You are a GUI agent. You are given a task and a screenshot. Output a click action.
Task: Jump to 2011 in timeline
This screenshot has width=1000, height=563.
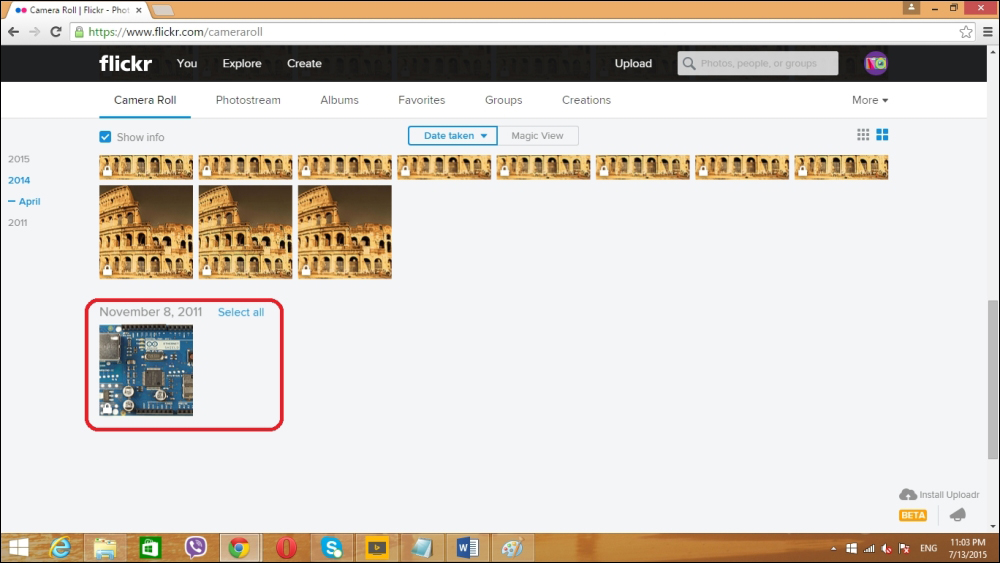(x=18, y=223)
